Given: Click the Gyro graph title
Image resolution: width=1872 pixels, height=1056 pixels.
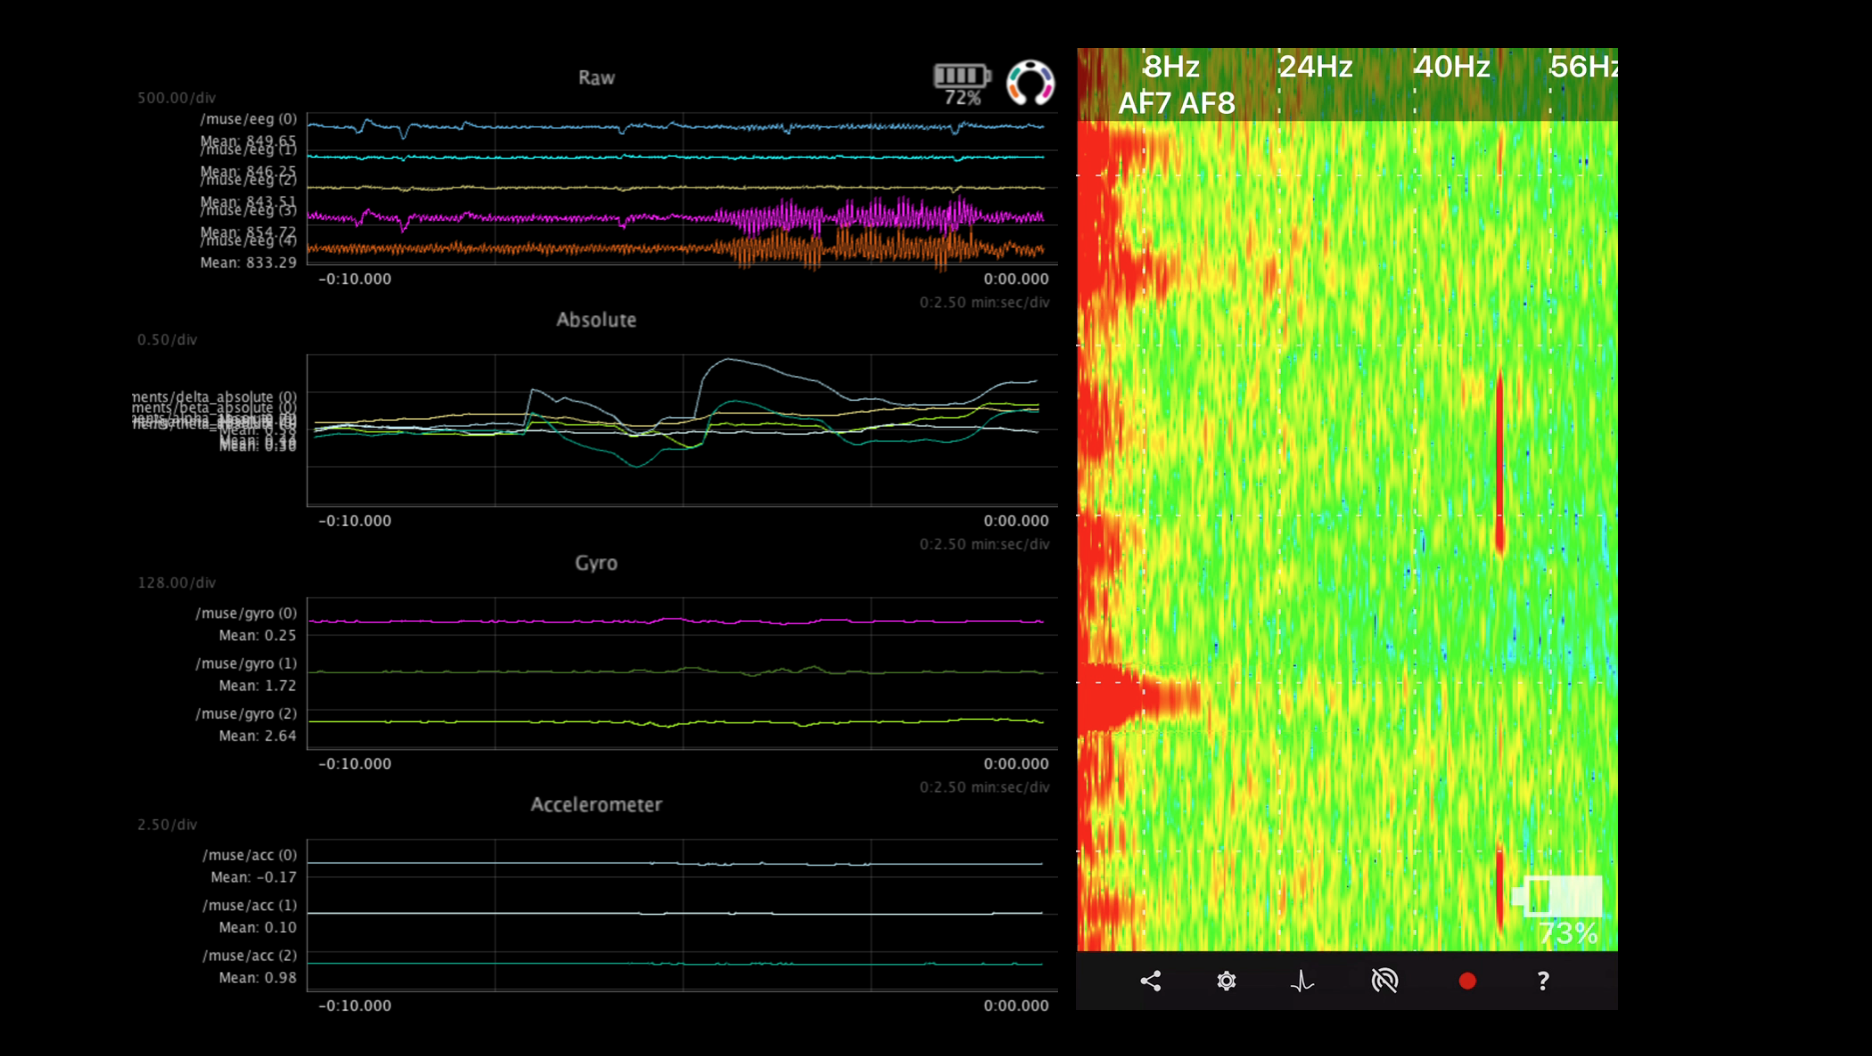Looking at the screenshot, I should pos(596,563).
